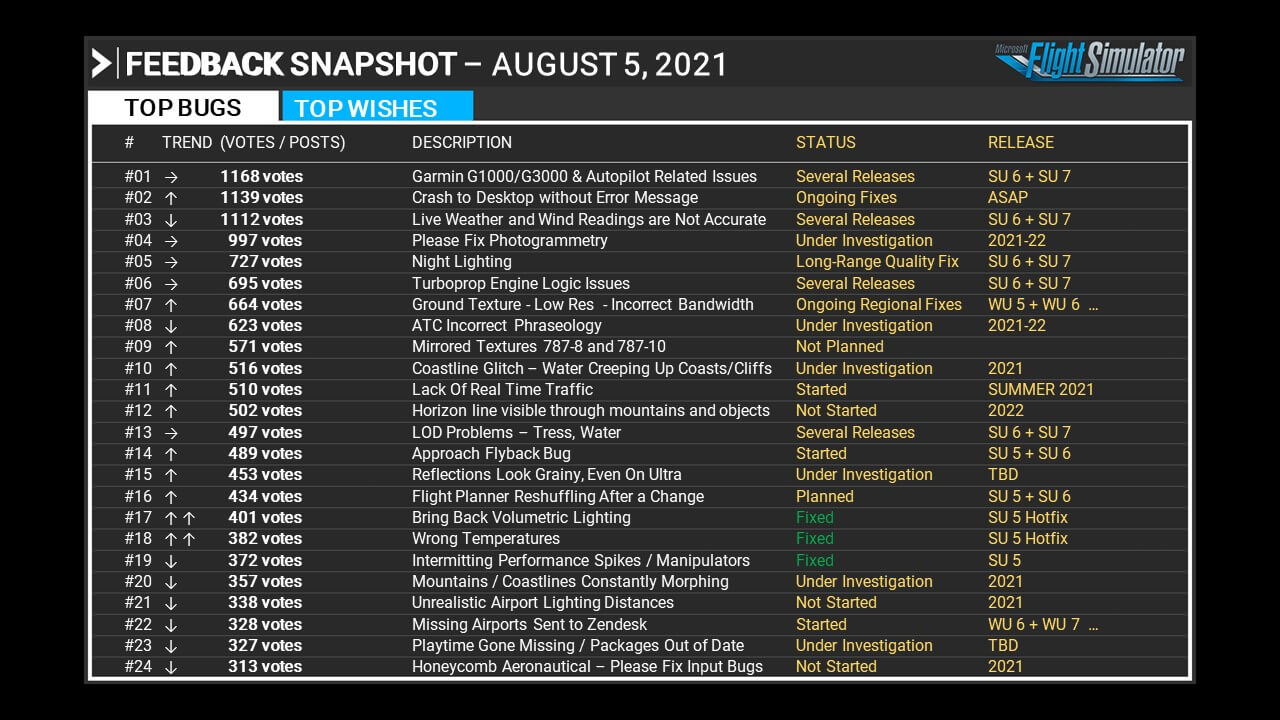Click 'Live Weather and Wind Readings are Not Accurate'

click(x=589, y=220)
